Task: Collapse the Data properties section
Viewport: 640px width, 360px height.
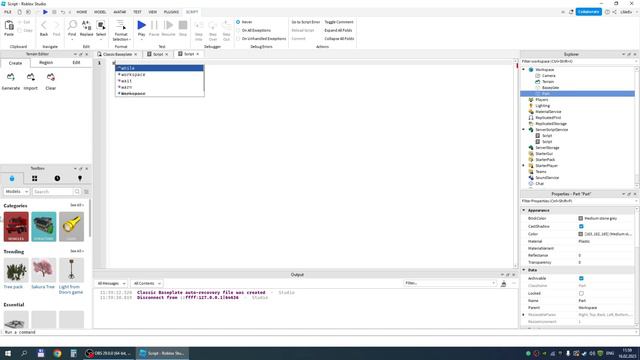Action: pos(524,270)
